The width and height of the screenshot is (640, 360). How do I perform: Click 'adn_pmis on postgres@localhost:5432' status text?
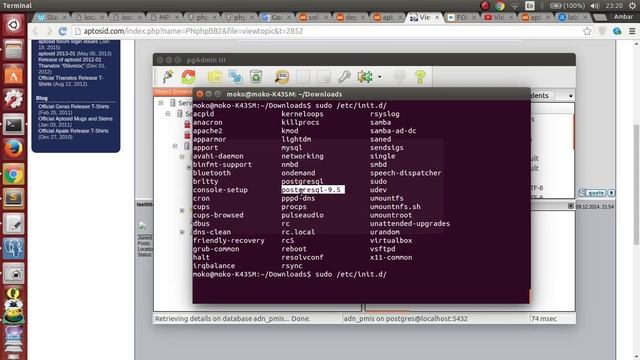tap(405, 319)
